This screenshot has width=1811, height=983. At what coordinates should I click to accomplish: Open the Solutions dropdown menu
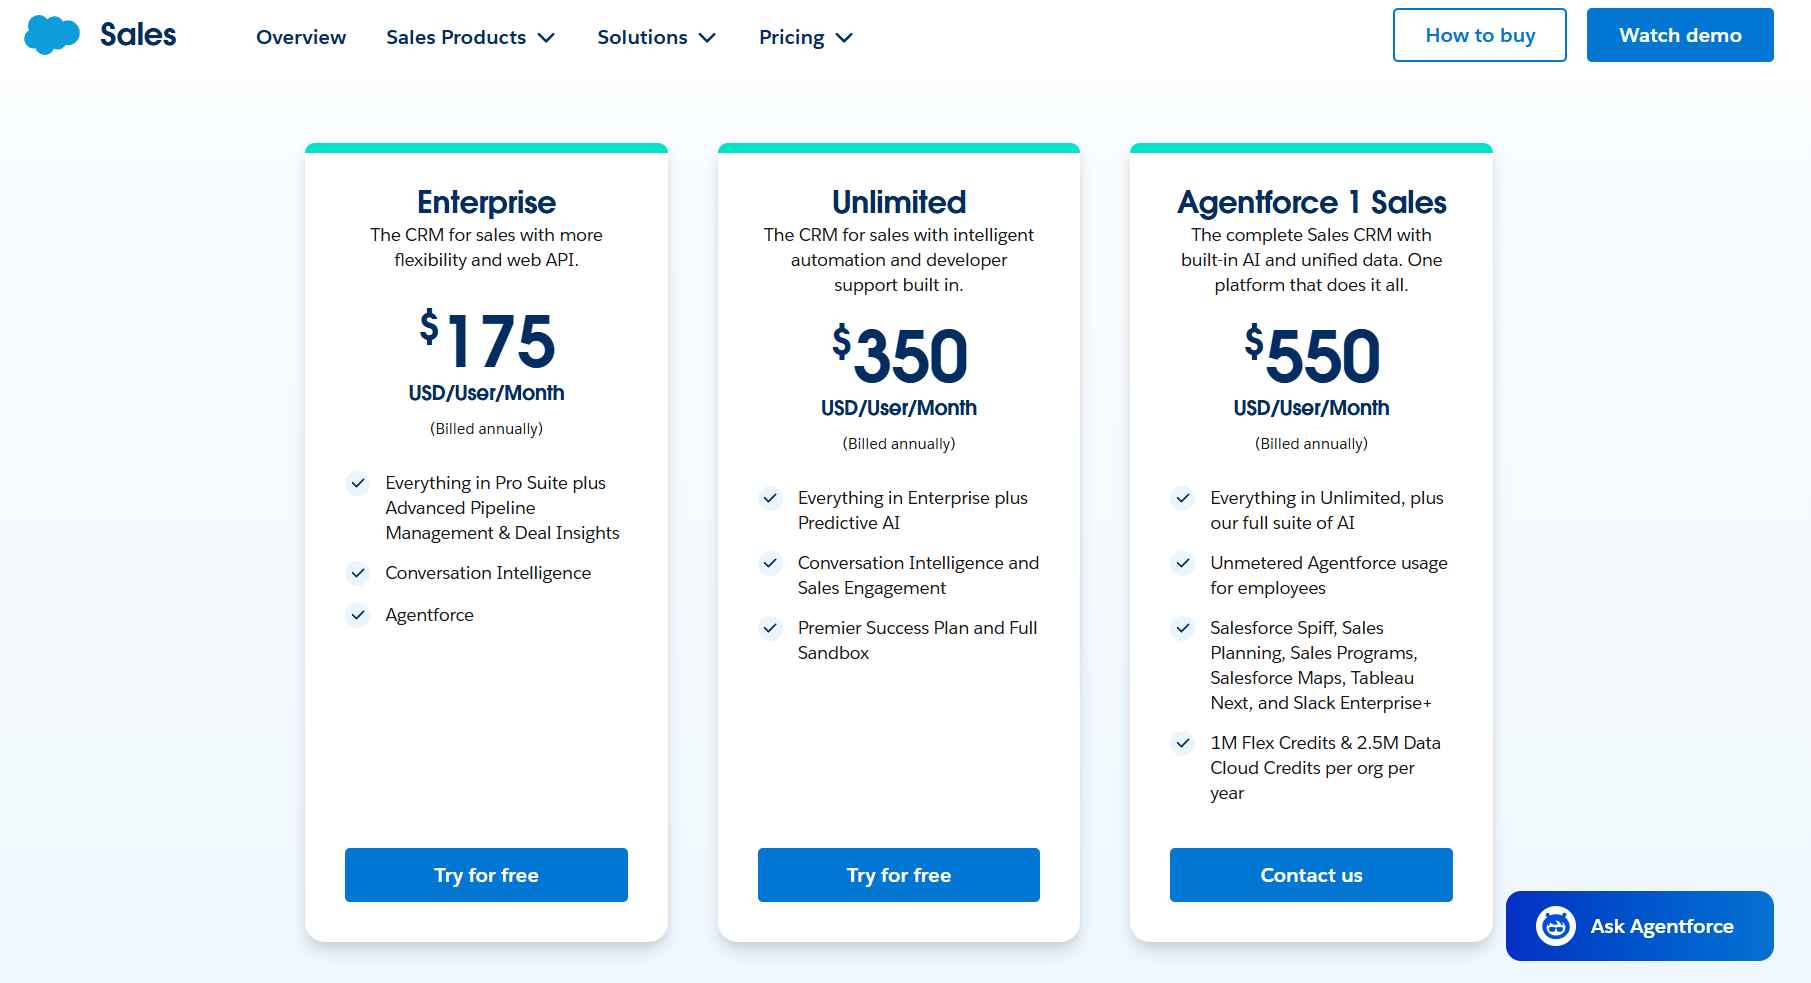coord(656,37)
